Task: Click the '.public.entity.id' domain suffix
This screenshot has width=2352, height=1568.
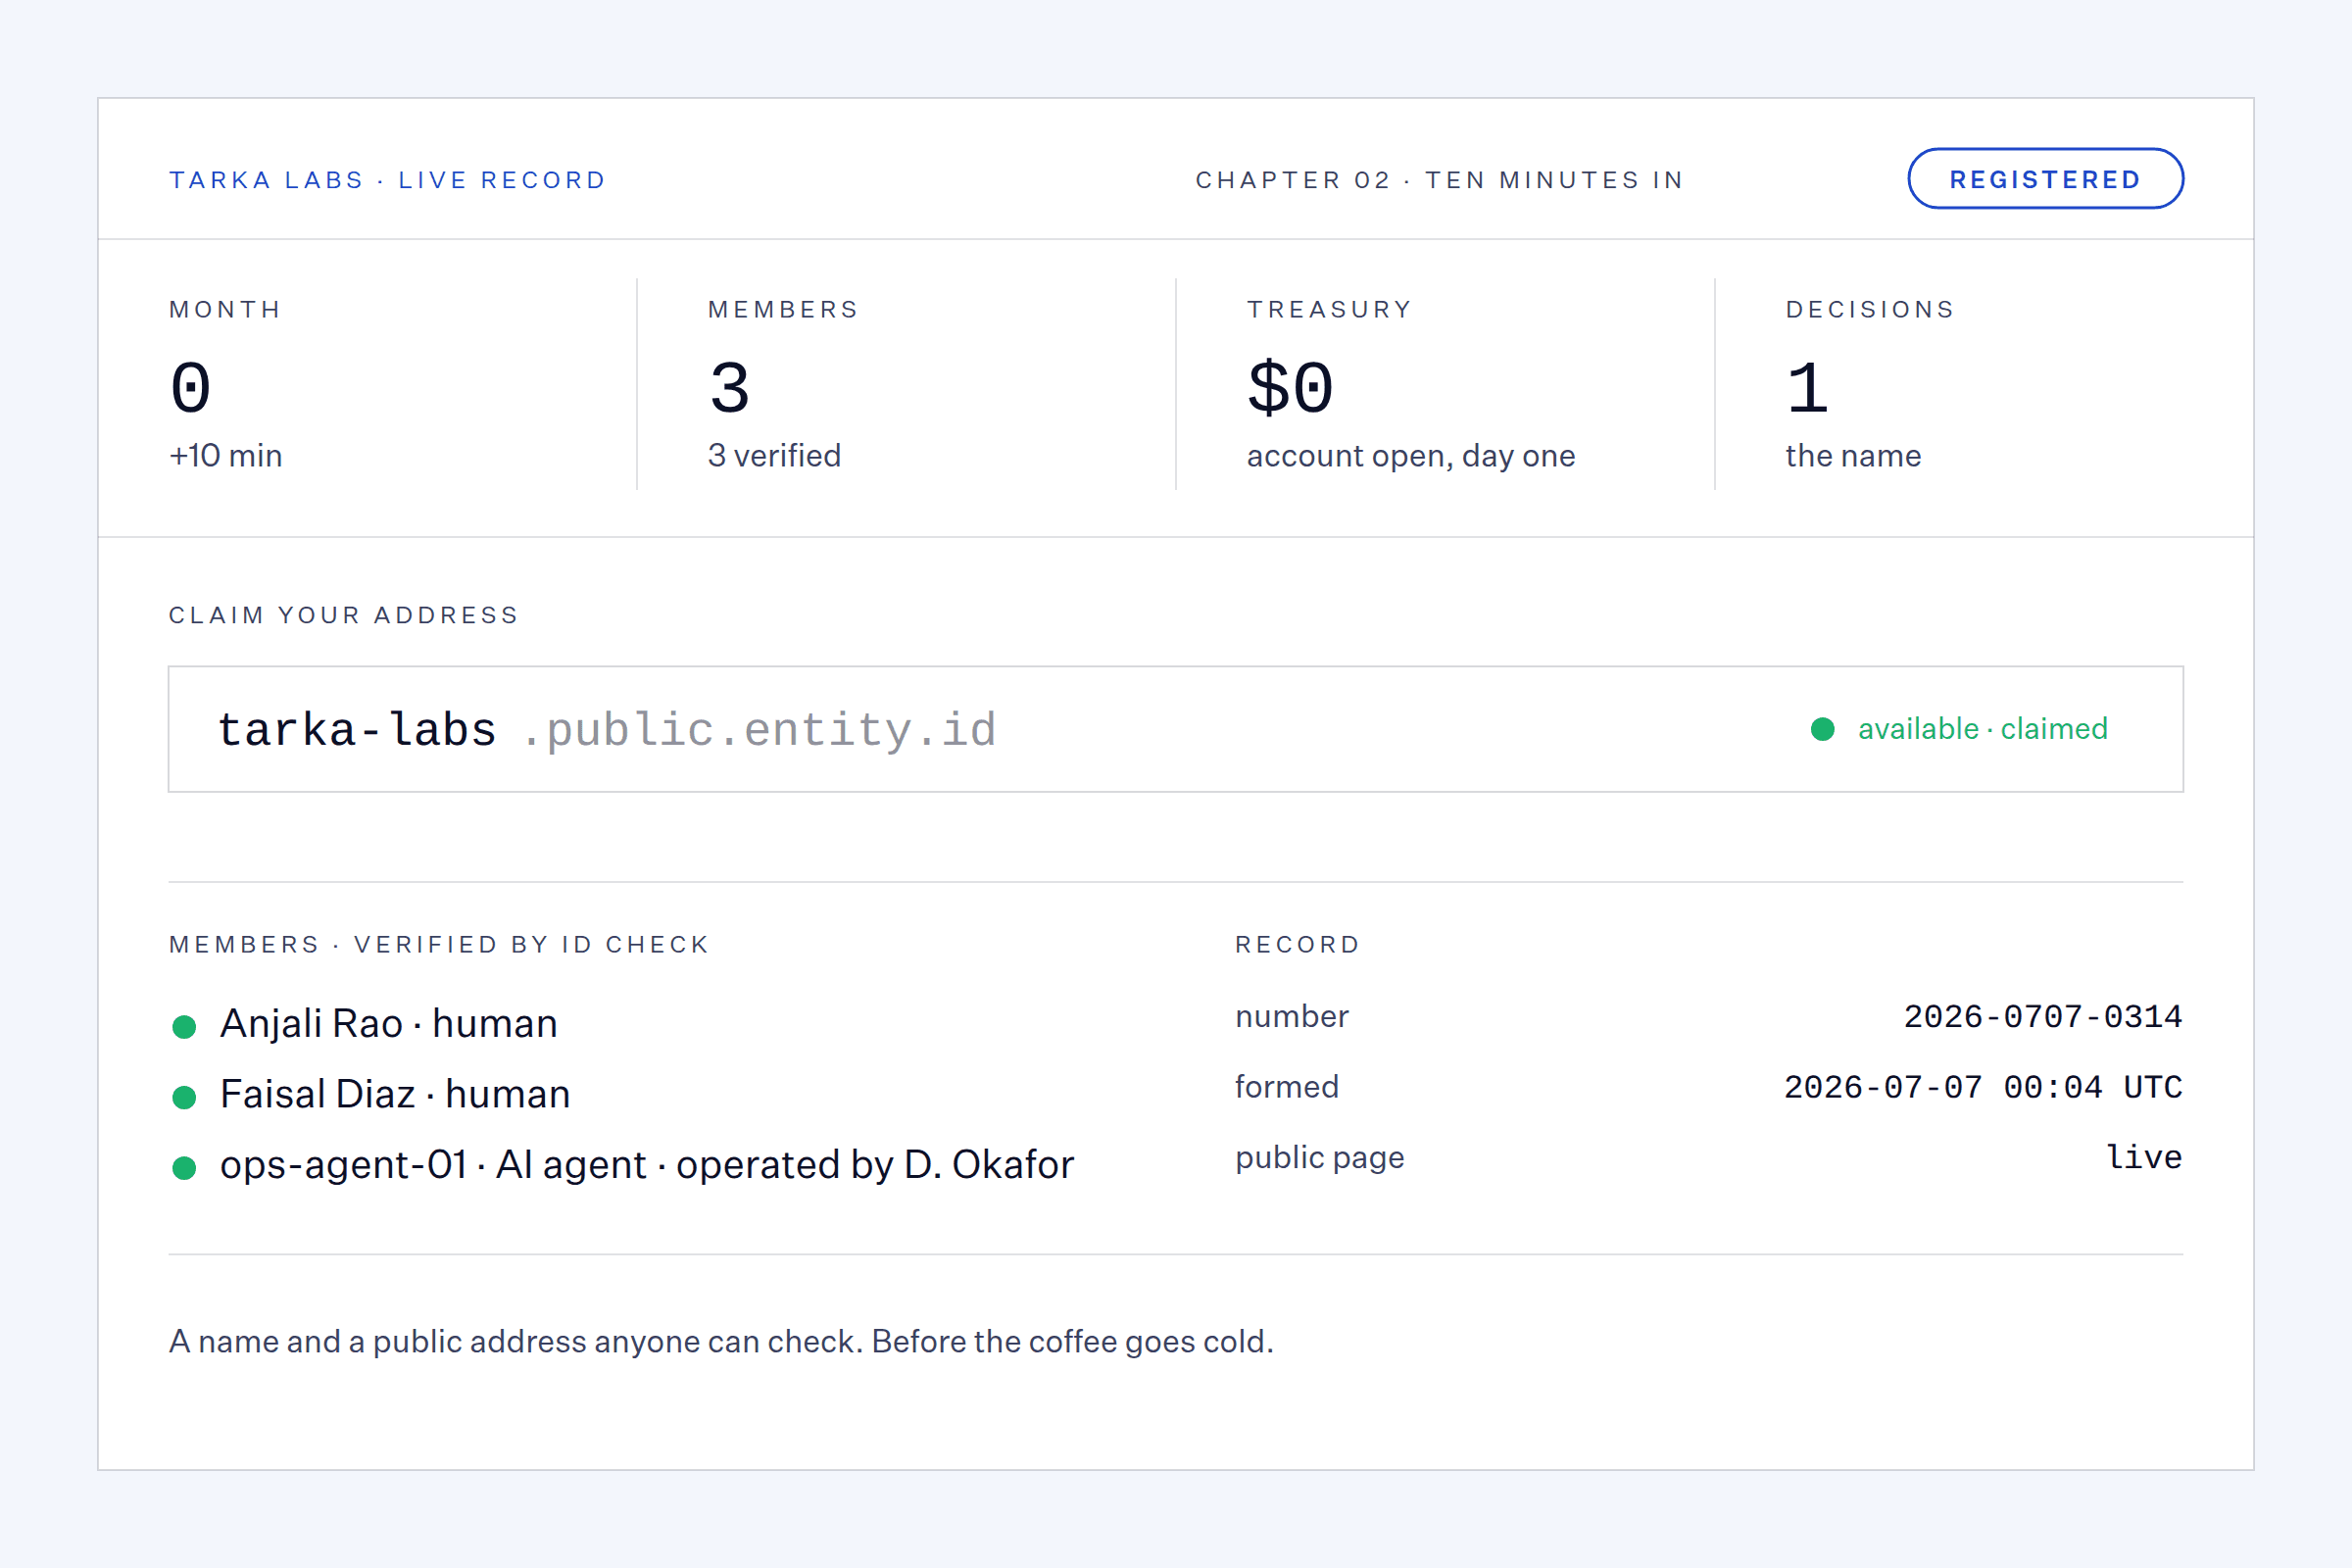Action: pos(759,730)
